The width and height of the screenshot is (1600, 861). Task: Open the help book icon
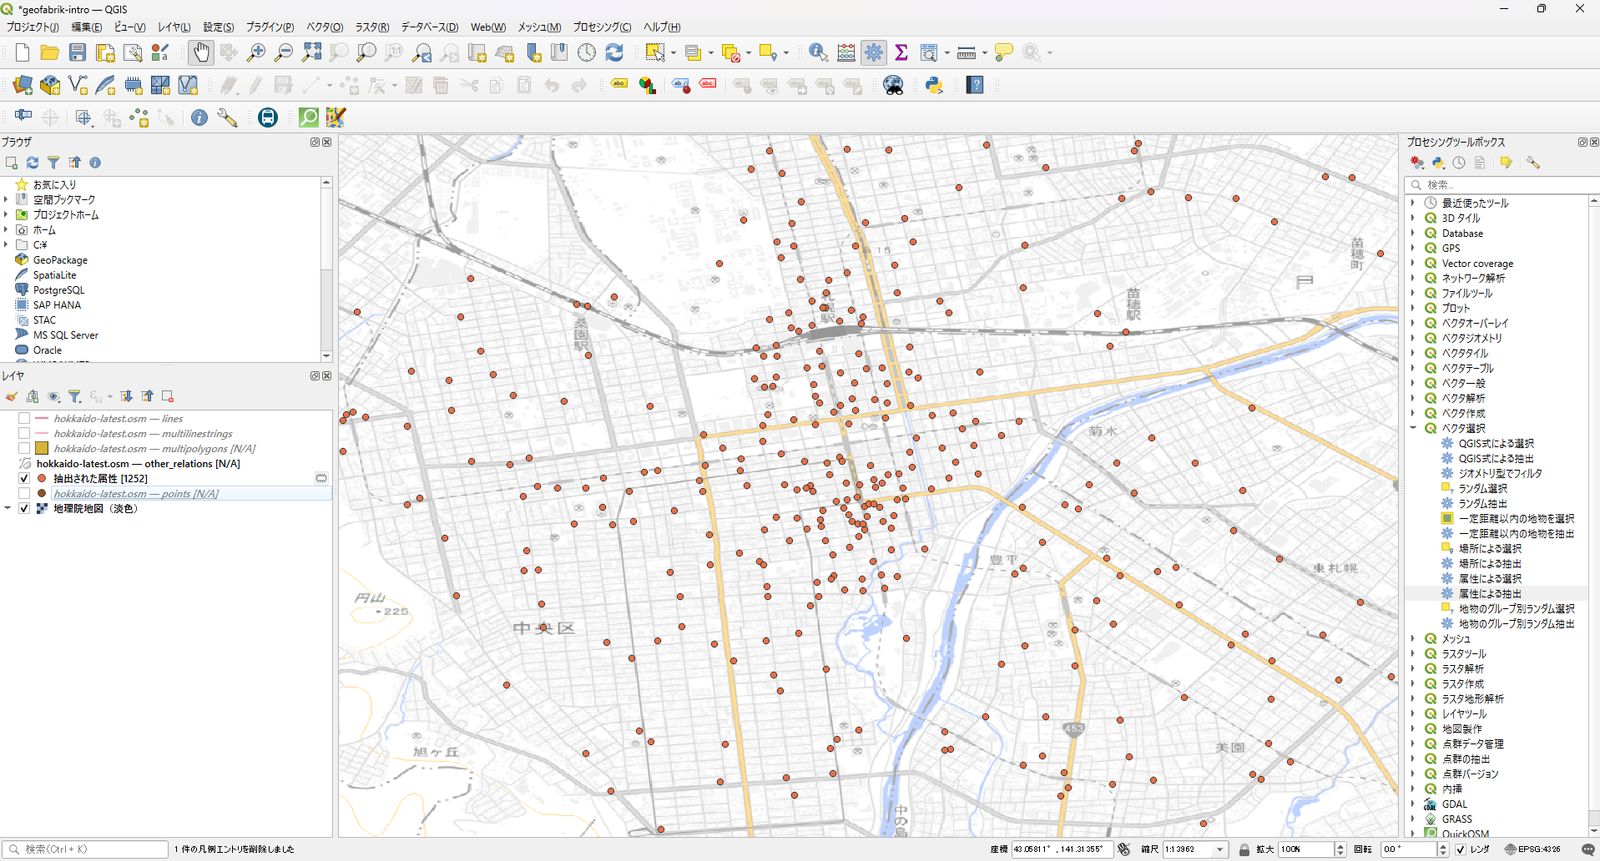point(975,86)
